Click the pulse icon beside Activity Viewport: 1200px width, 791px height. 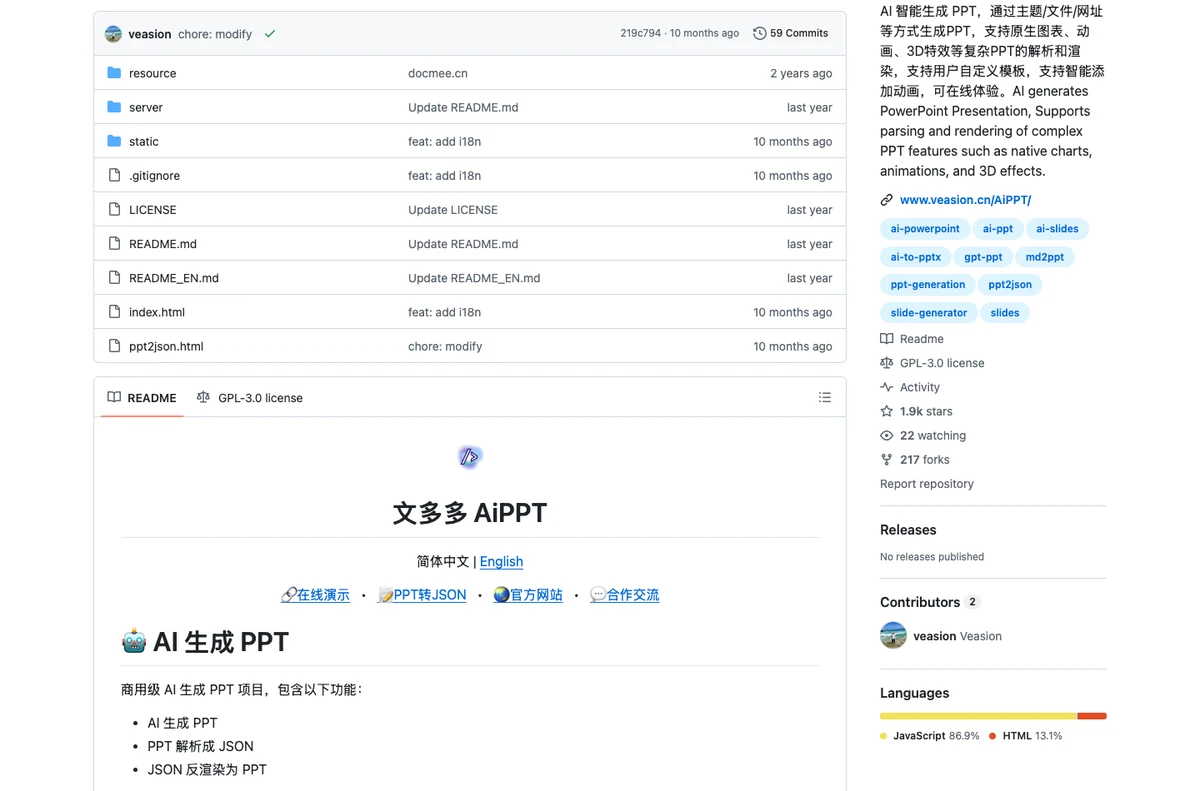[886, 387]
